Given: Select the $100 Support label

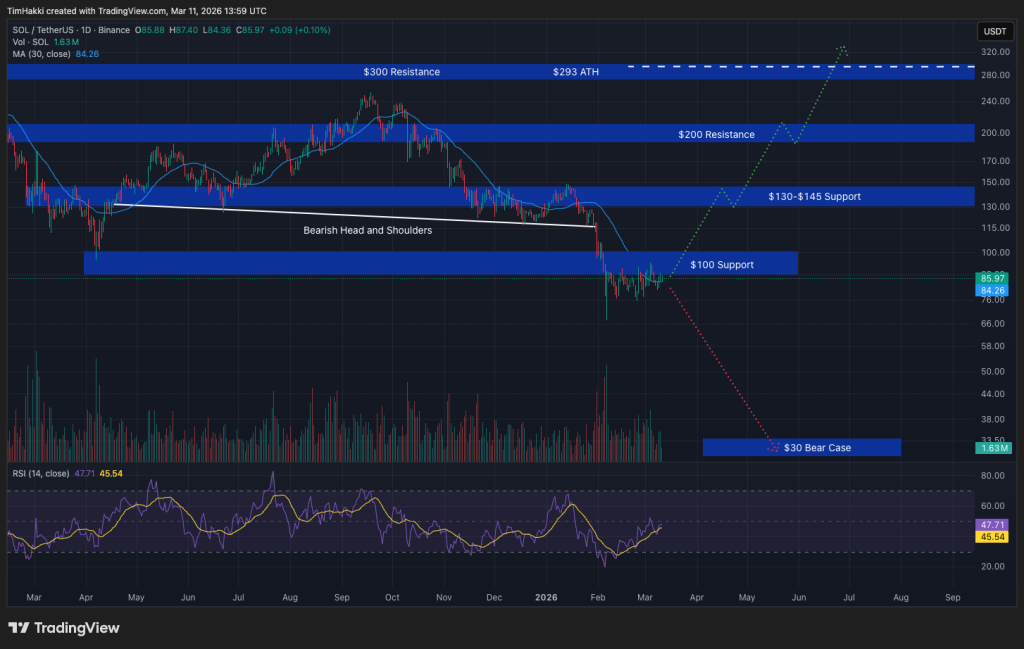Looking at the screenshot, I should (724, 264).
